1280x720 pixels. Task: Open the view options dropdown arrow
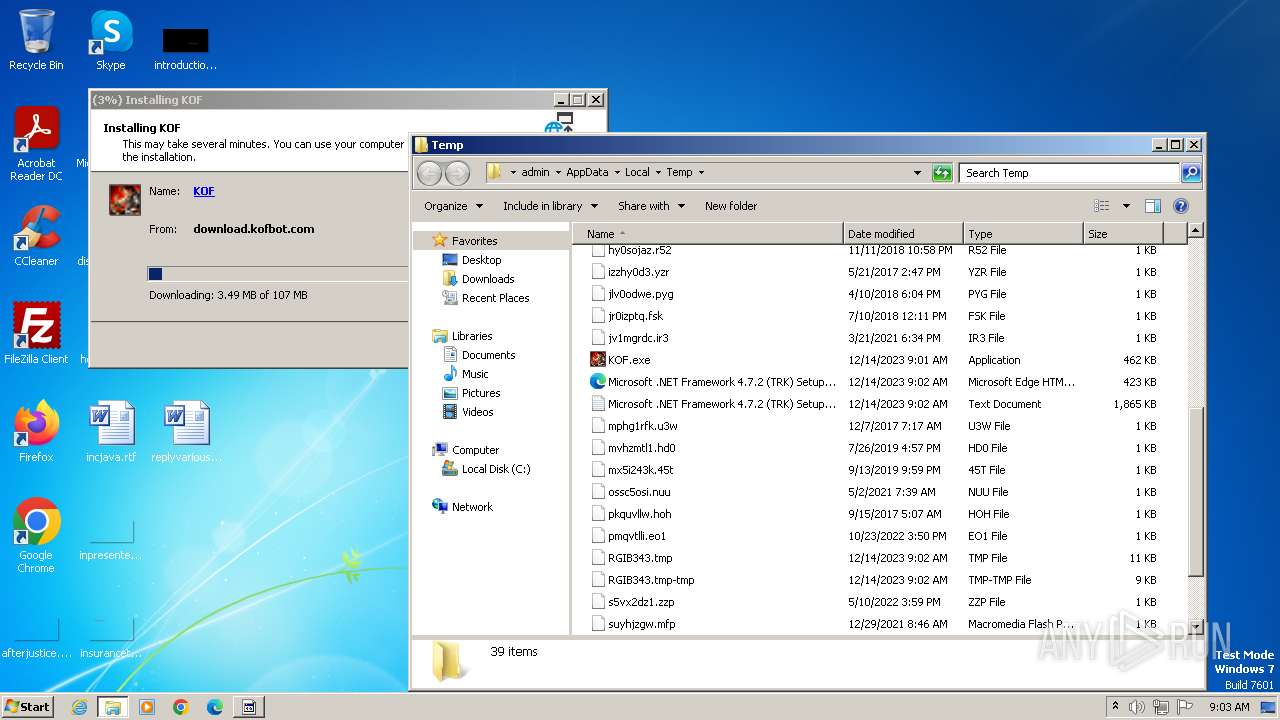tap(1125, 206)
